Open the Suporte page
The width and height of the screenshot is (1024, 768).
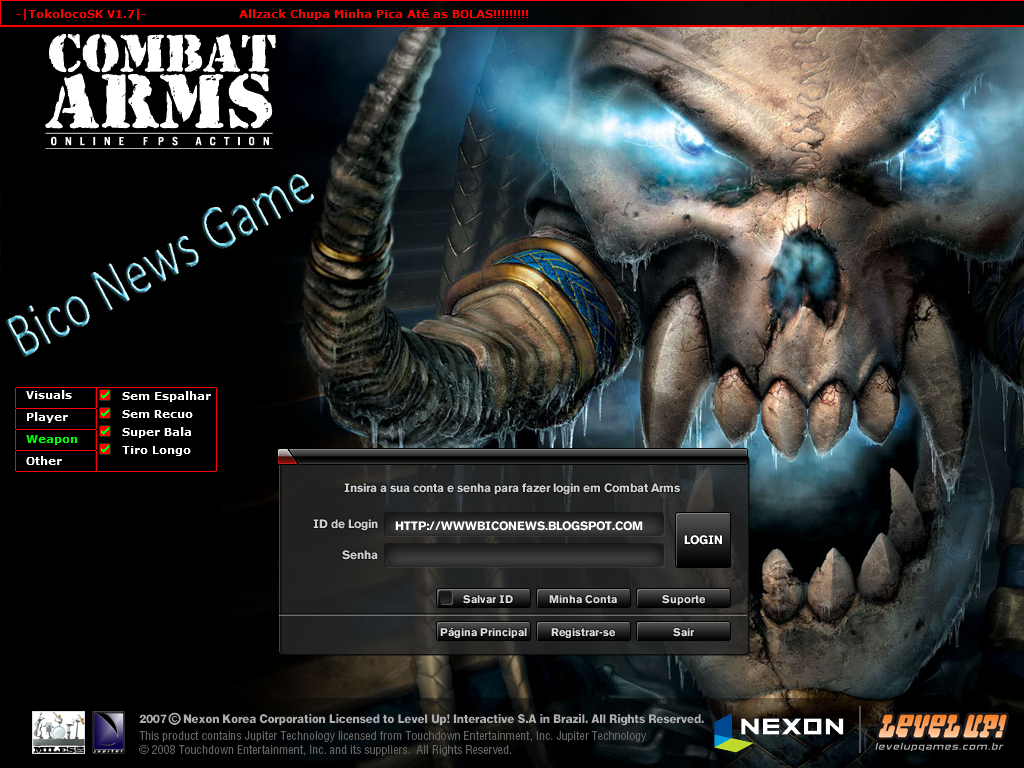pos(683,599)
